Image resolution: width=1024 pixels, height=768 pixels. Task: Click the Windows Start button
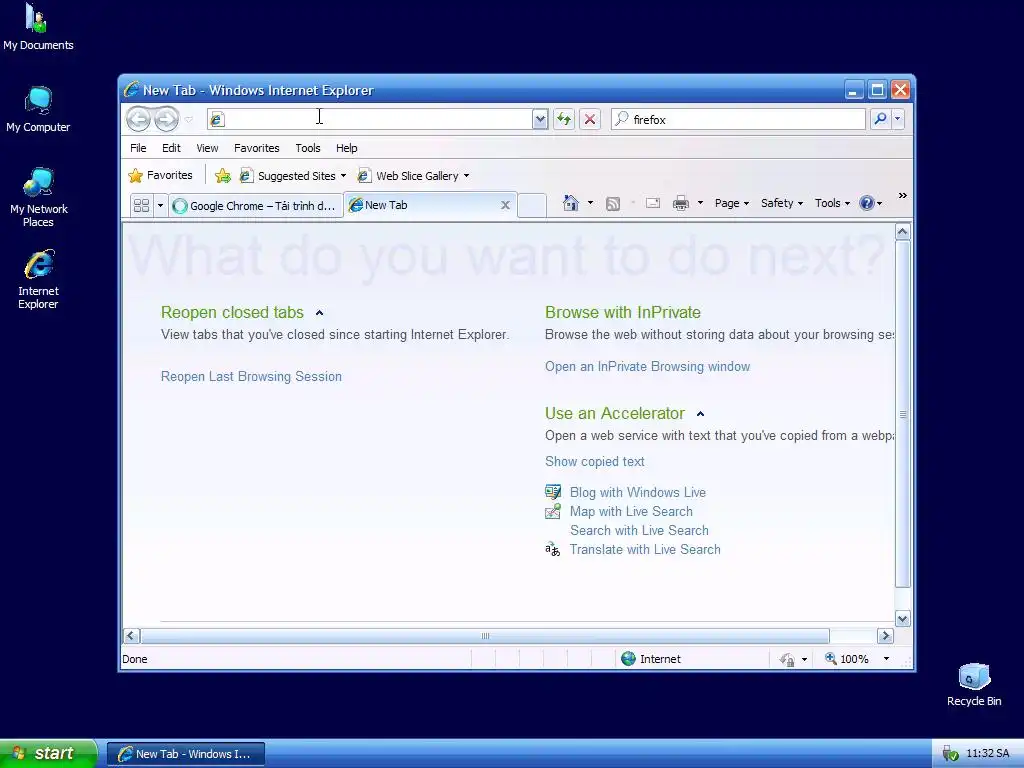(x=48, y=754)
